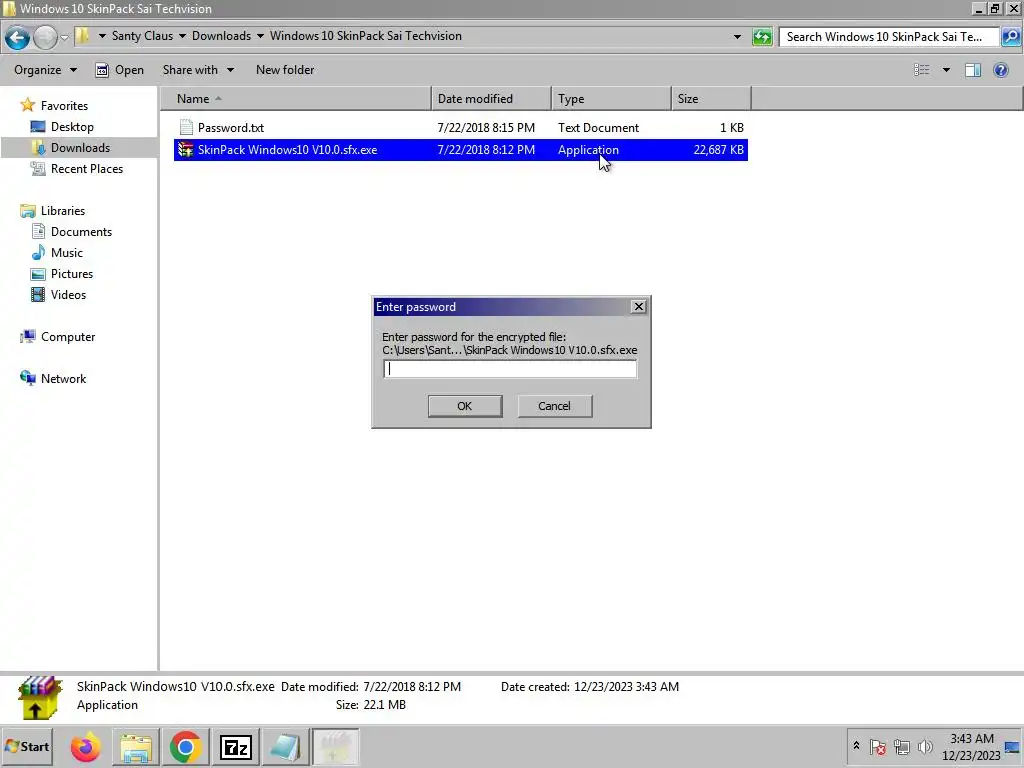Open the clock showing 3:43 AM
The image size is (1024, 768).
(971, 746)
